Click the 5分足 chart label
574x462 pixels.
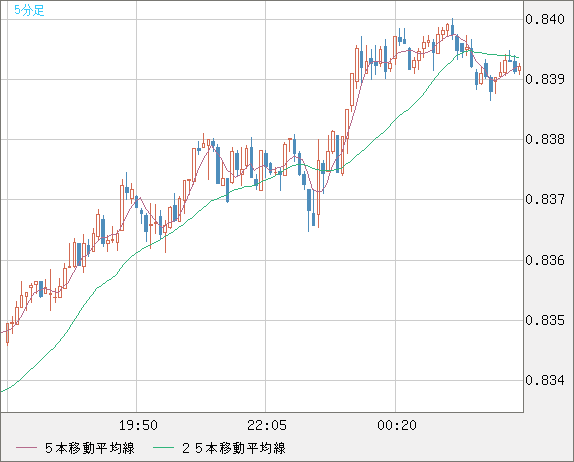29,10
